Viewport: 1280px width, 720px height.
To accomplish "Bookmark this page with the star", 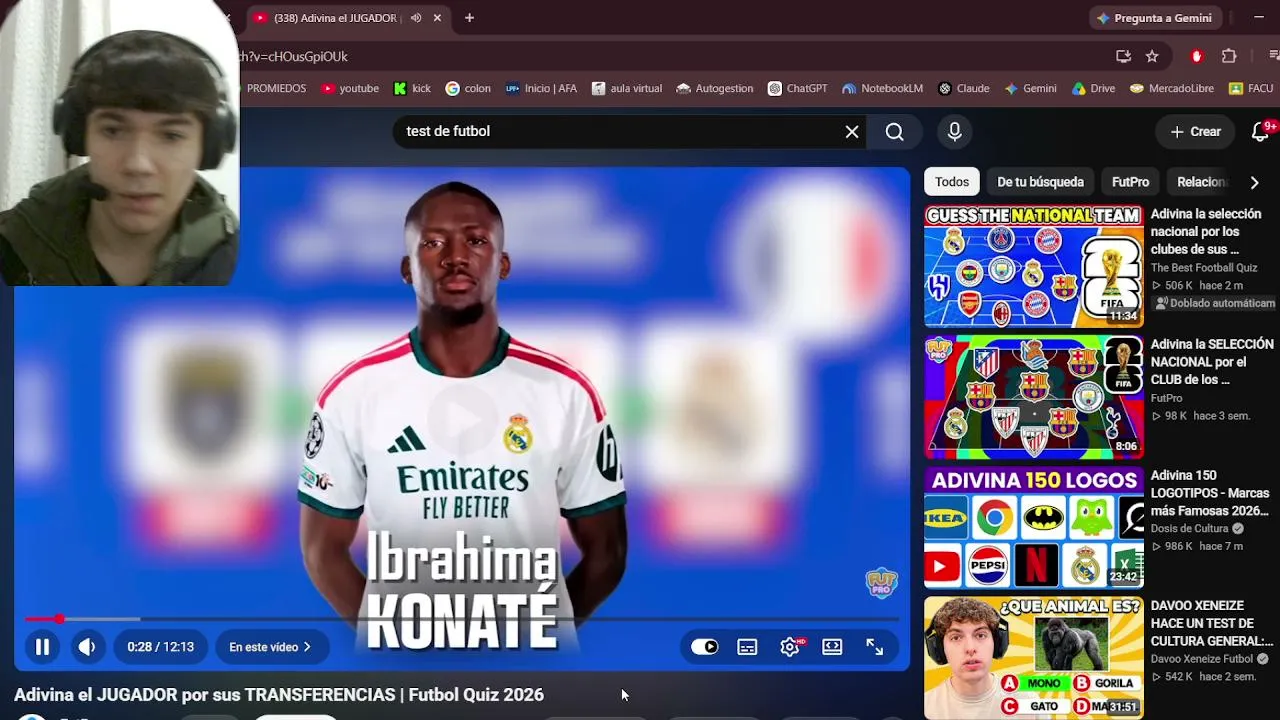I will [x=1152, y=57].
